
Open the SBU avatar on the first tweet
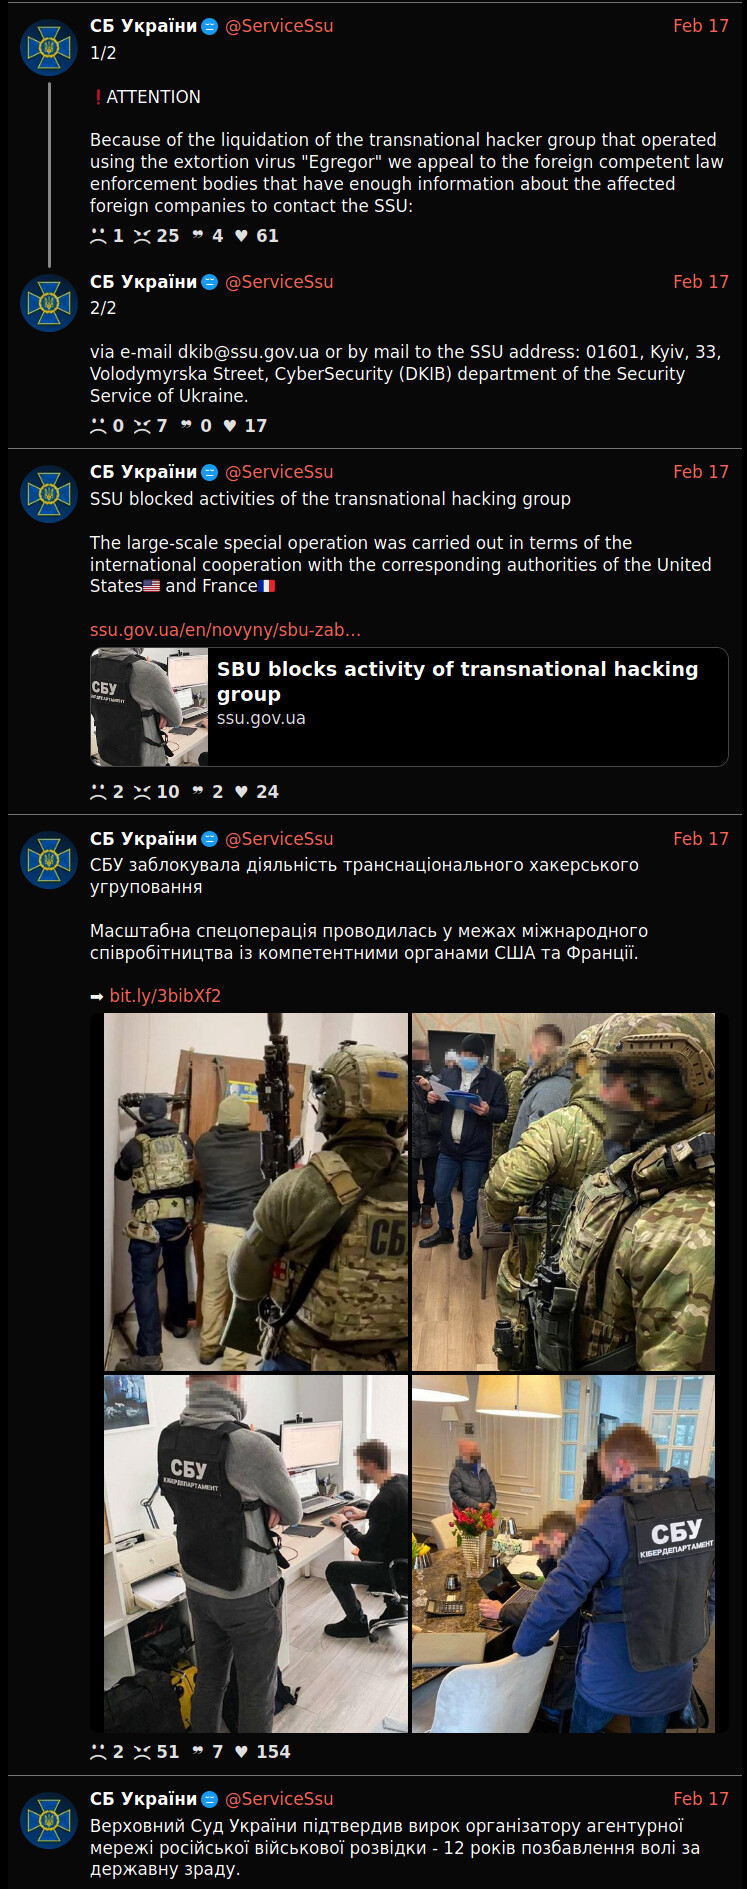click(49, 47)
